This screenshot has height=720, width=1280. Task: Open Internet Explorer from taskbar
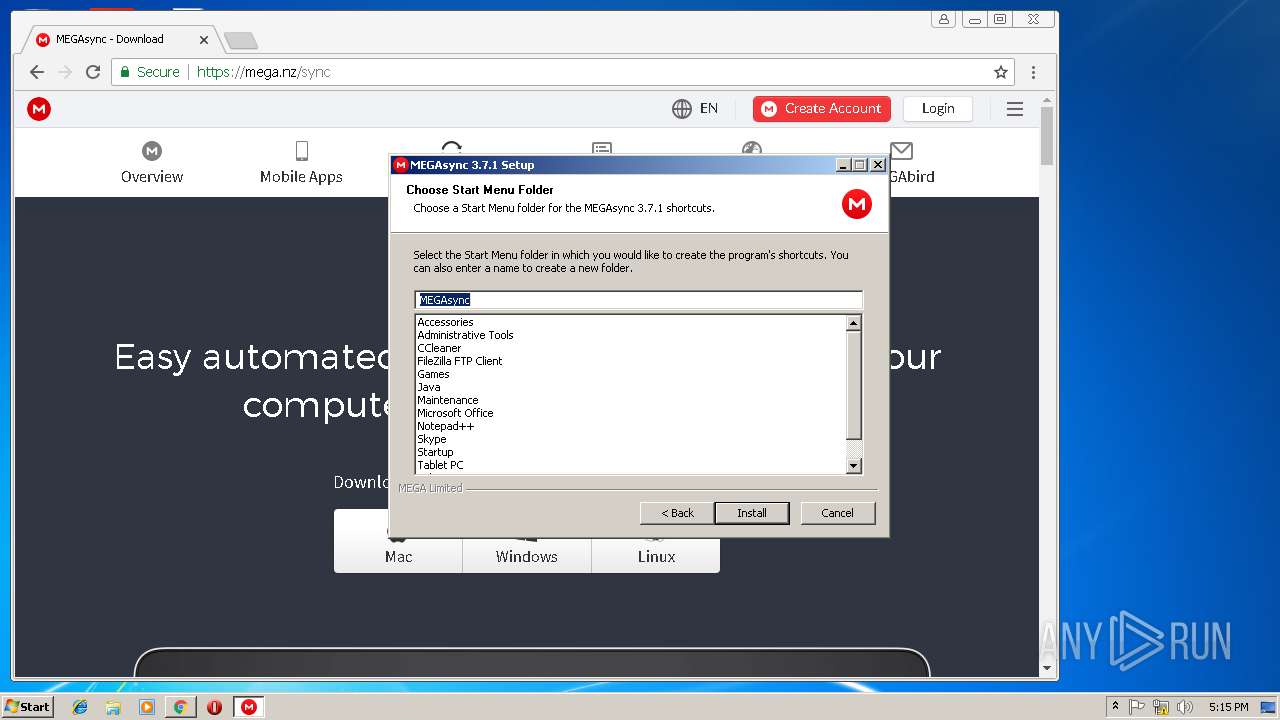pyautogui.click(x=80, y=707)
